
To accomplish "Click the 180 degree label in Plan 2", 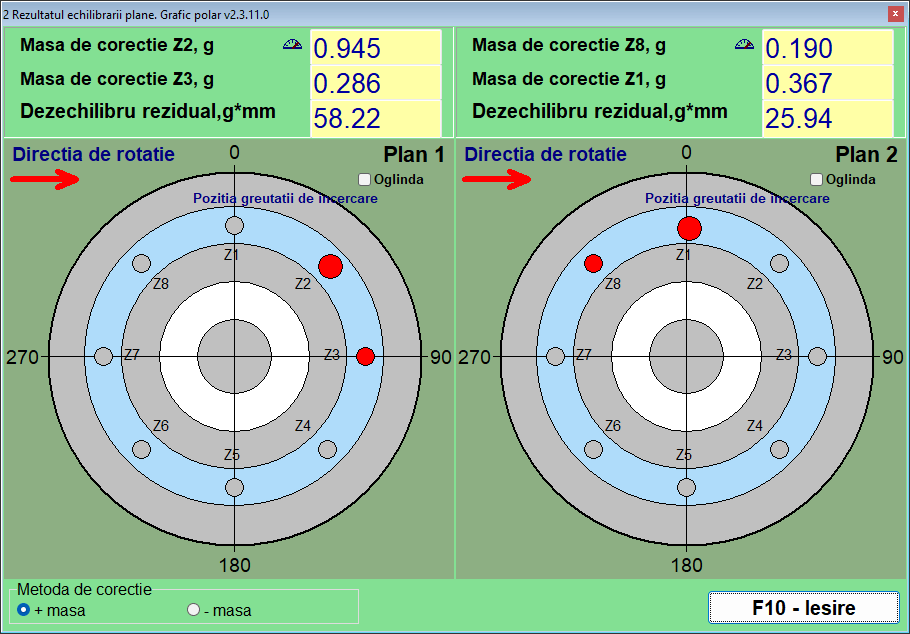I will click(x=687, y=565).
